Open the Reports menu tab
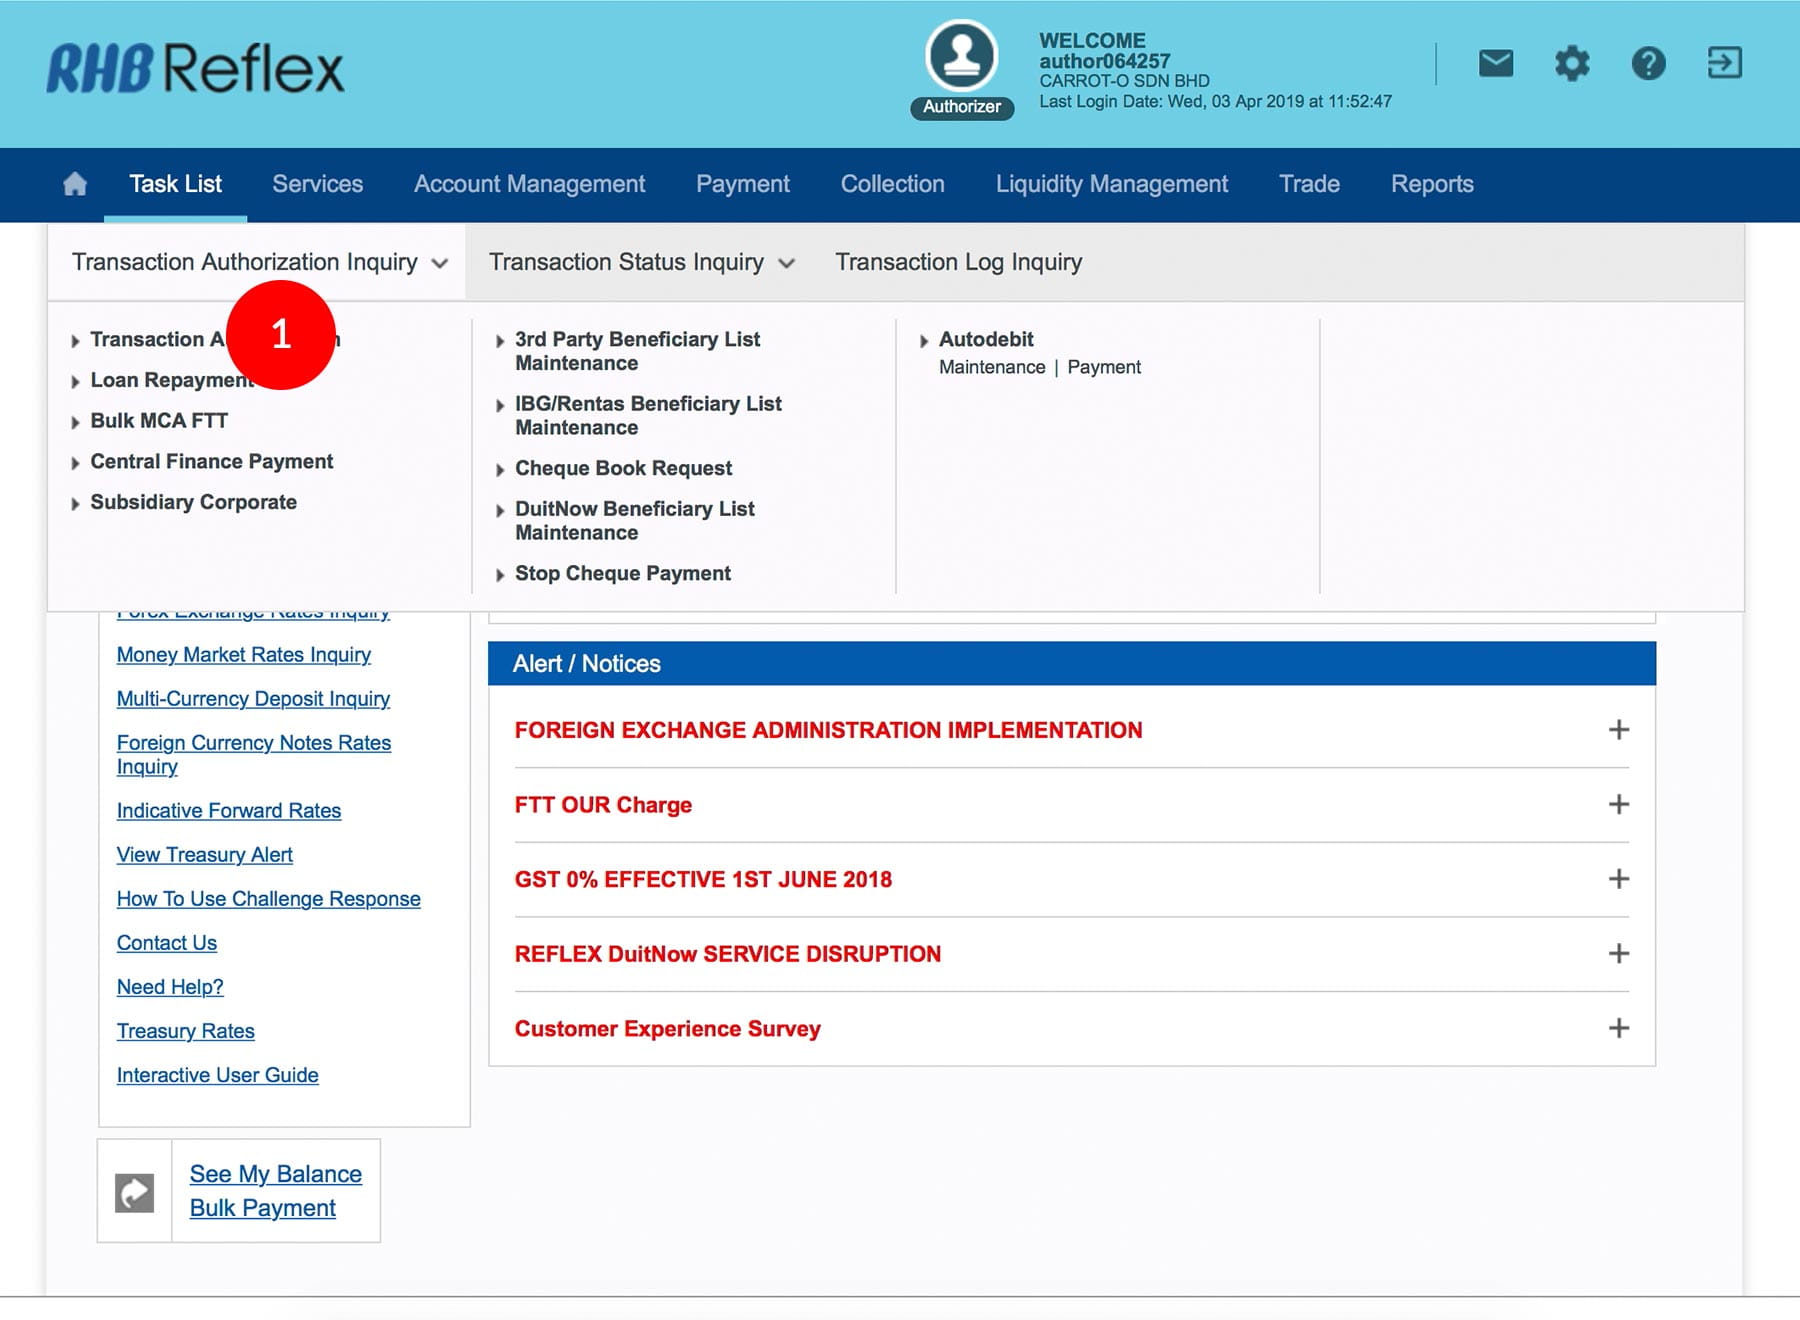This screenshot has width=1800, height=1320. [x=1431, y=184]
